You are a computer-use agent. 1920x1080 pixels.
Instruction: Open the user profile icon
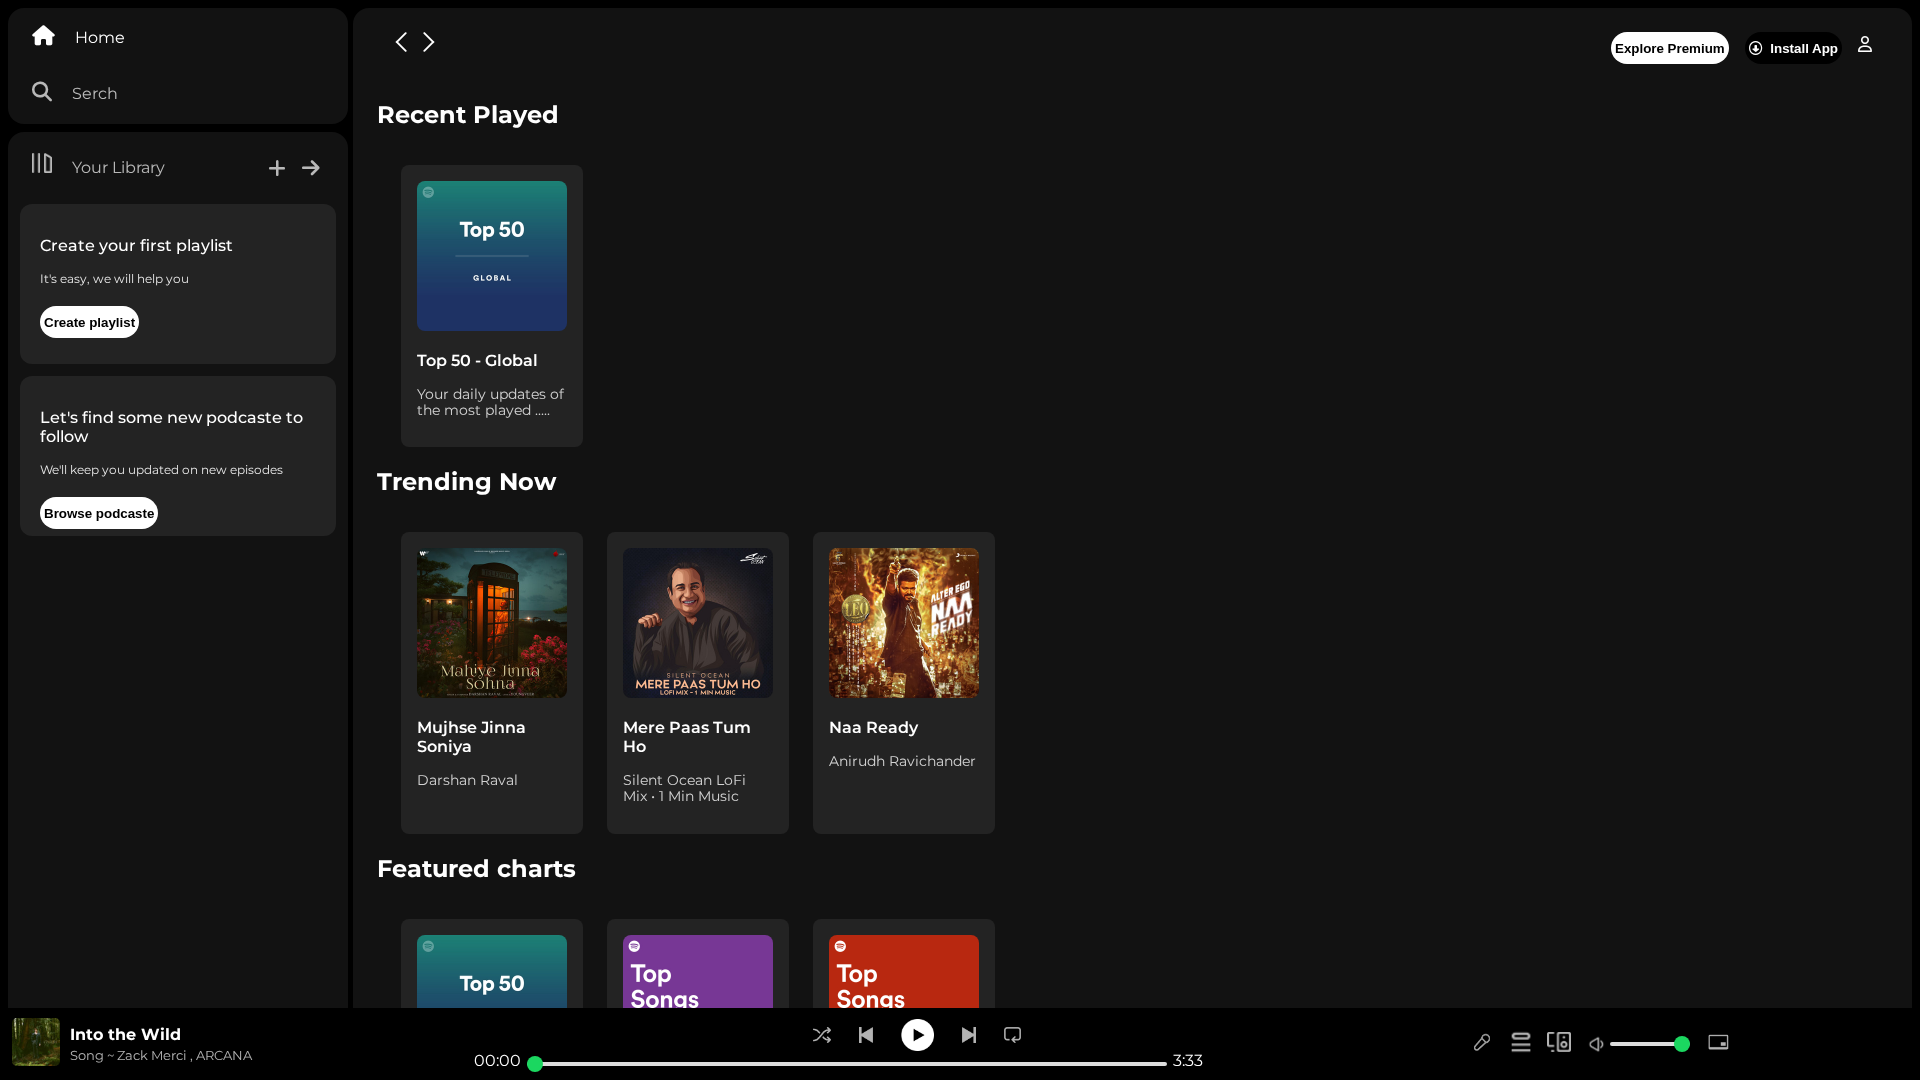(1865, 45)
